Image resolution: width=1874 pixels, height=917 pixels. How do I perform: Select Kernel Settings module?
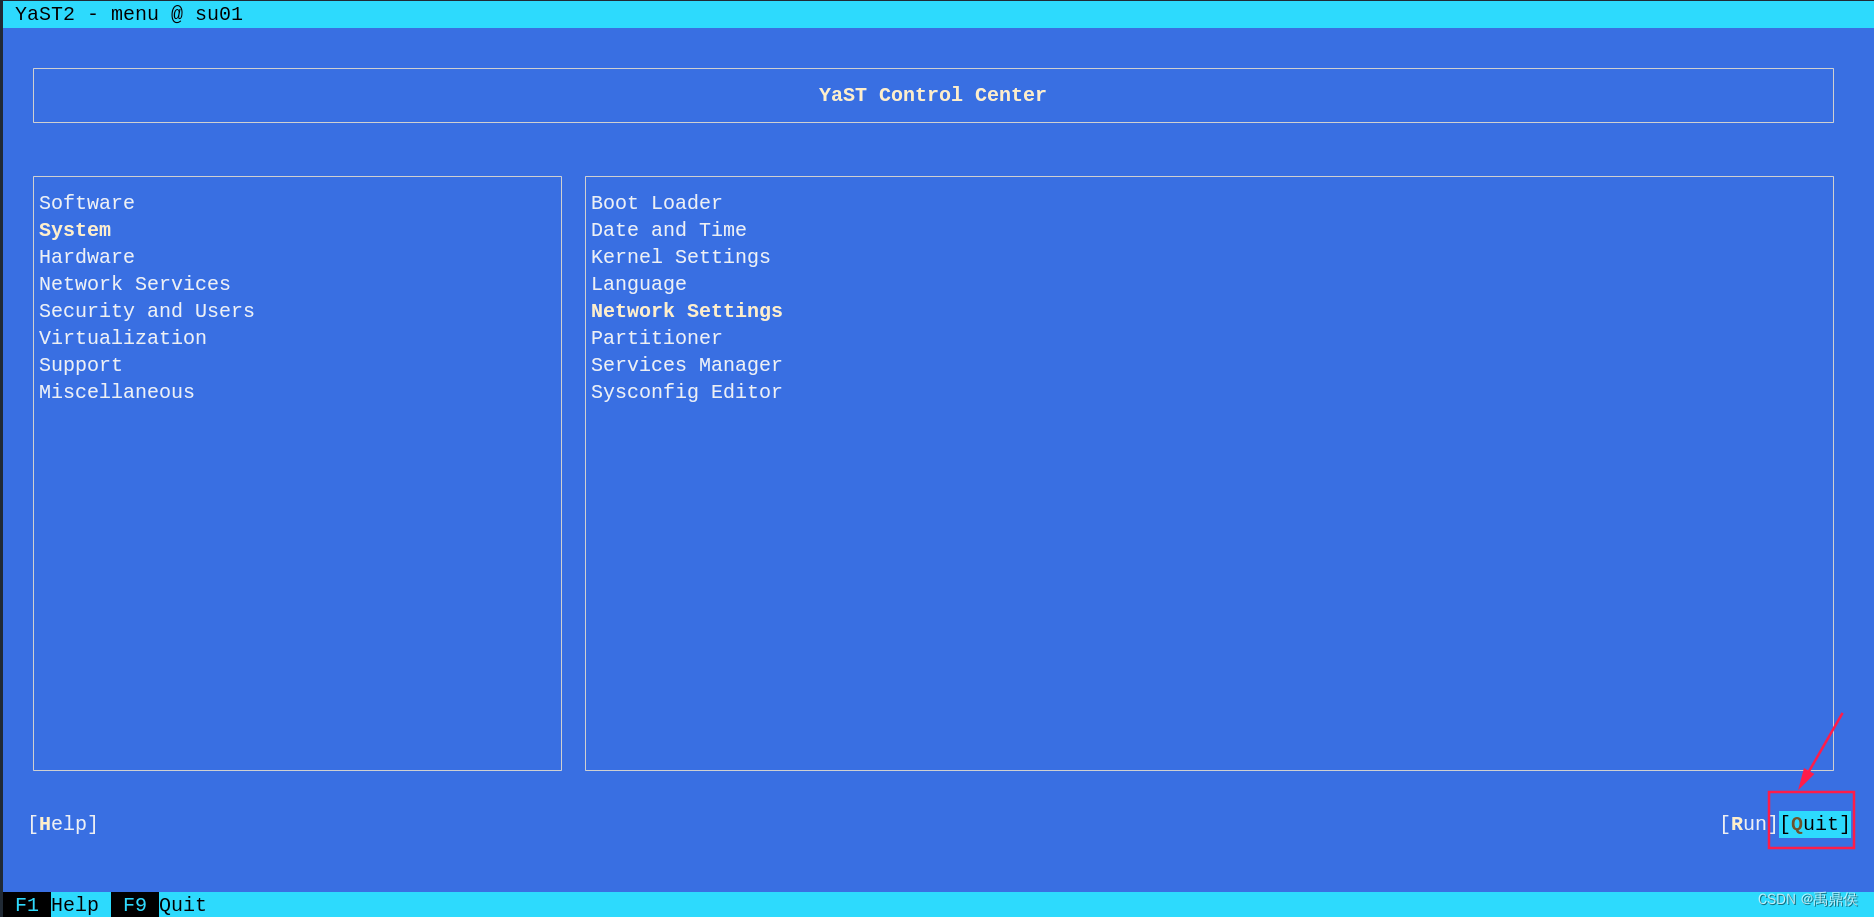coord(681,257)
